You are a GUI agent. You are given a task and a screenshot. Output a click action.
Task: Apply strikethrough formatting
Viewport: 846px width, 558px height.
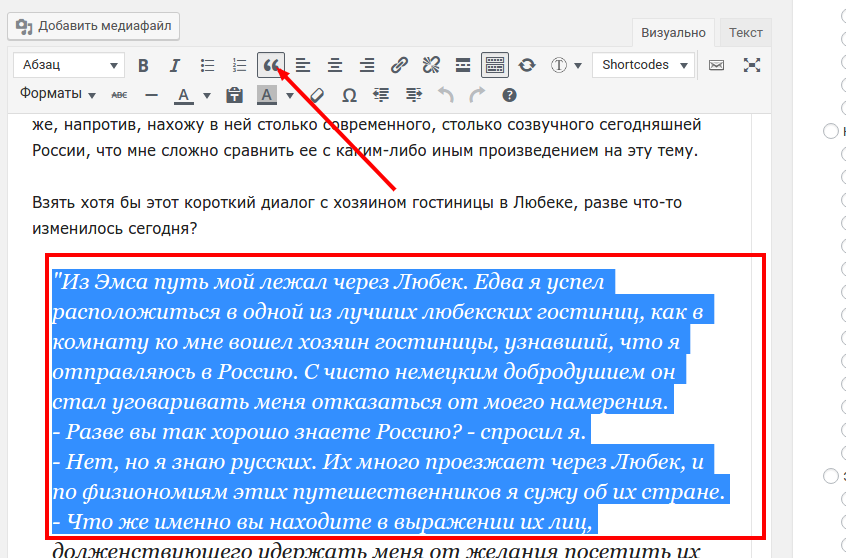(119, 96)
